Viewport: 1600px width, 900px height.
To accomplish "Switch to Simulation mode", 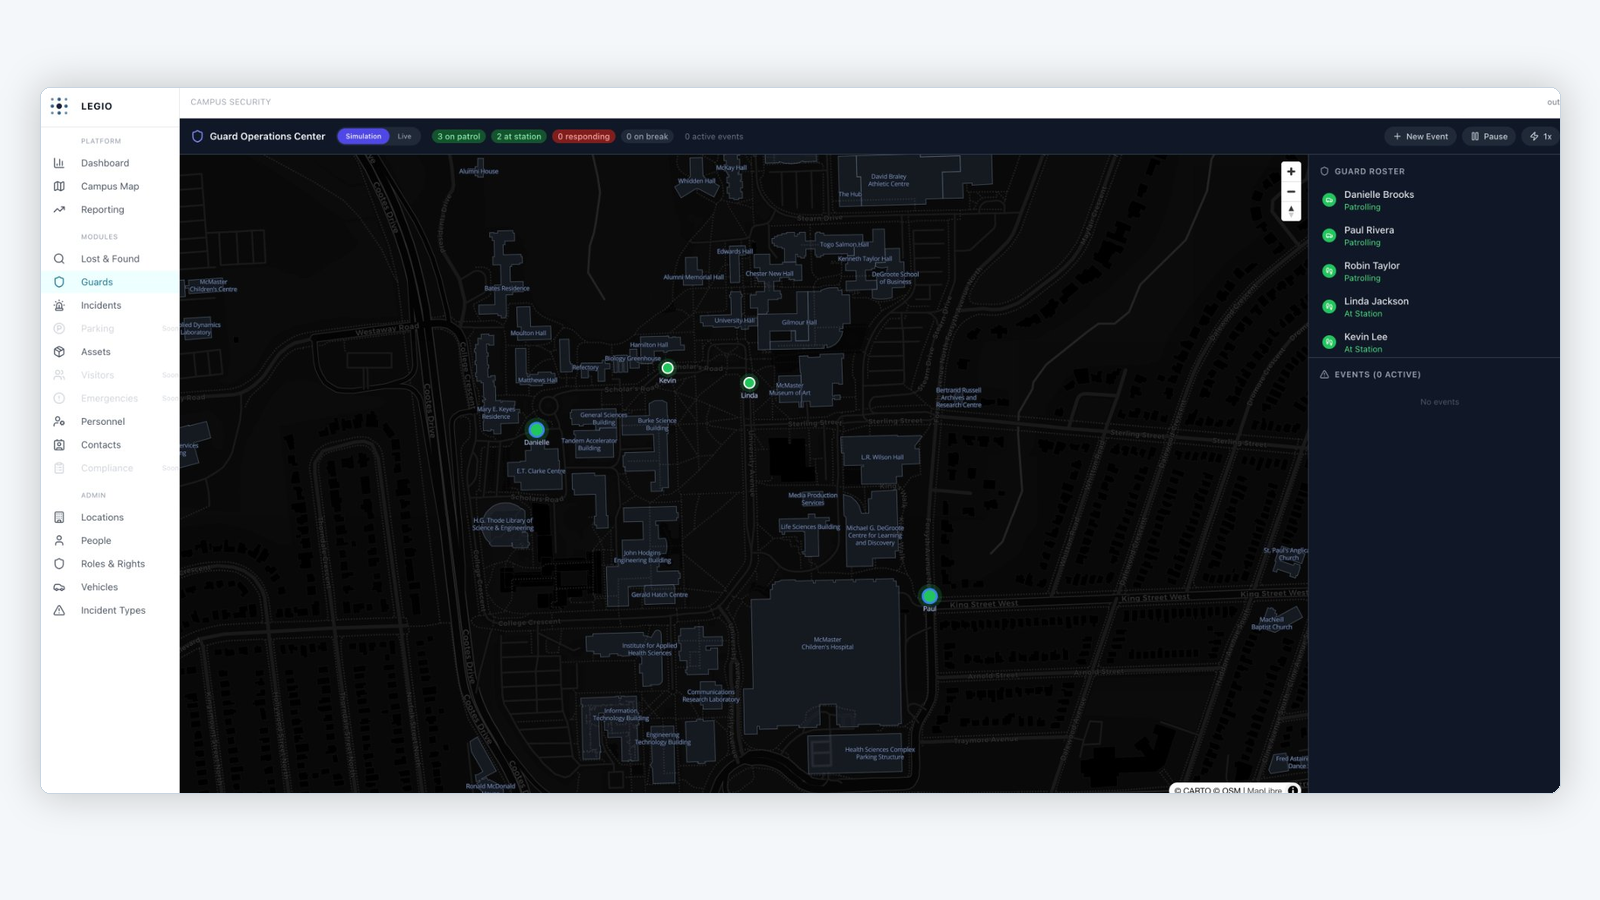I will pos(363,137).
